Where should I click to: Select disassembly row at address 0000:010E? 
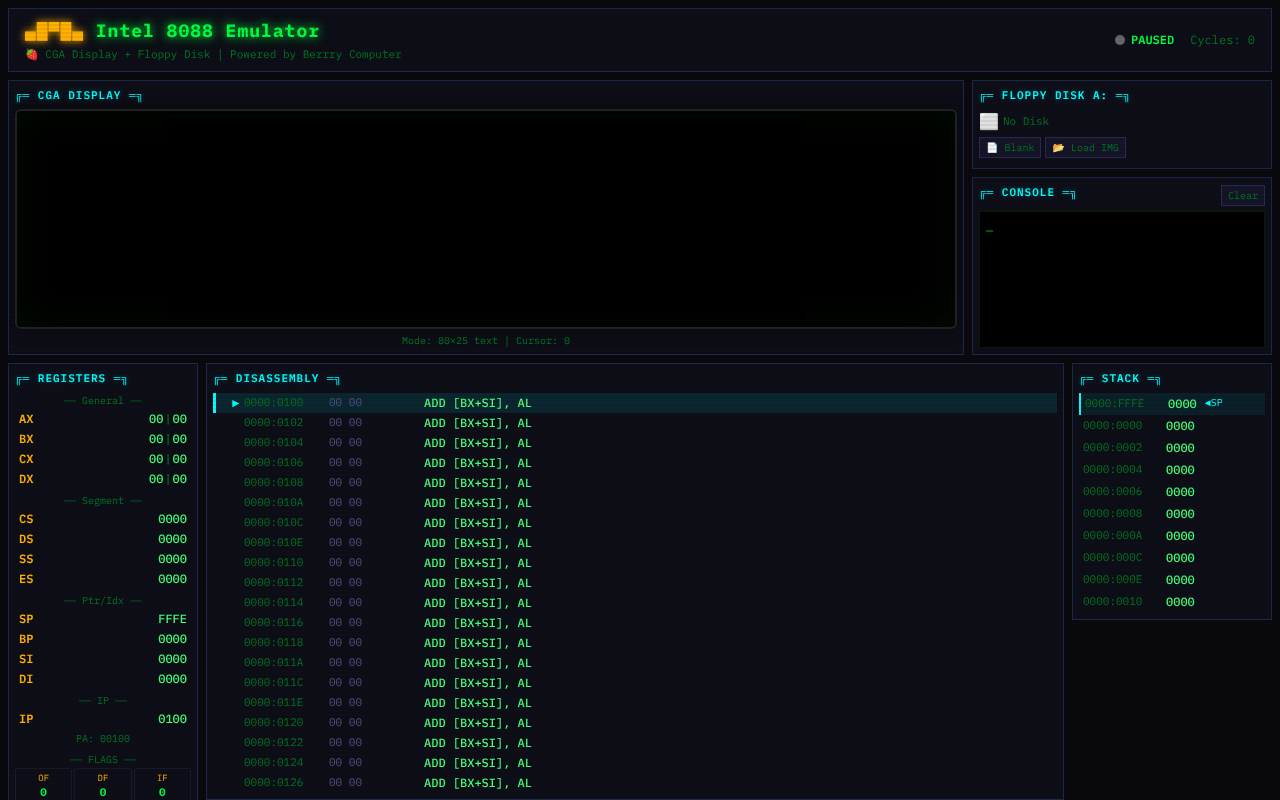click(635, 543)
